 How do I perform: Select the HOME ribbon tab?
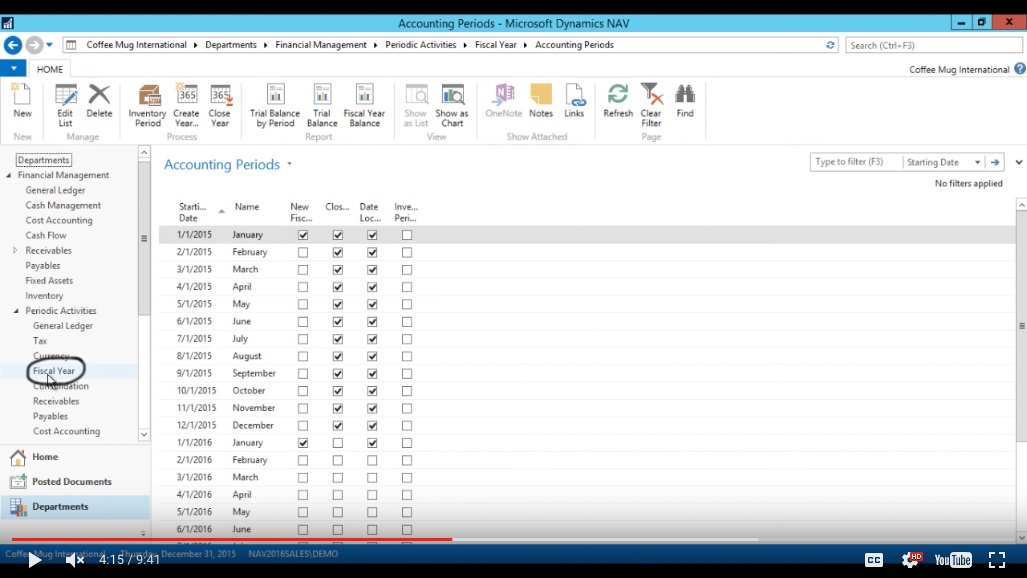tap(50, 69)
